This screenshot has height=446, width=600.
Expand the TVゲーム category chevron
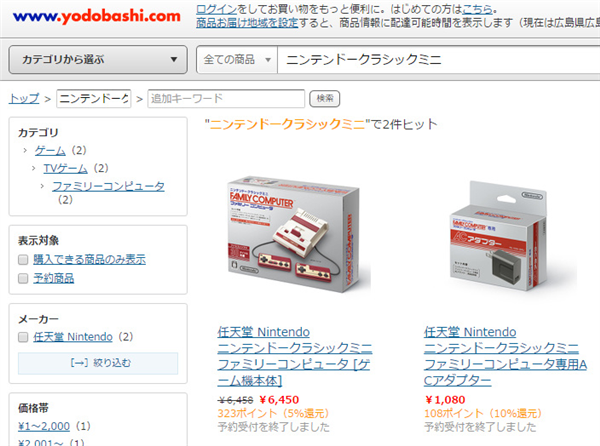coord(34,168)
